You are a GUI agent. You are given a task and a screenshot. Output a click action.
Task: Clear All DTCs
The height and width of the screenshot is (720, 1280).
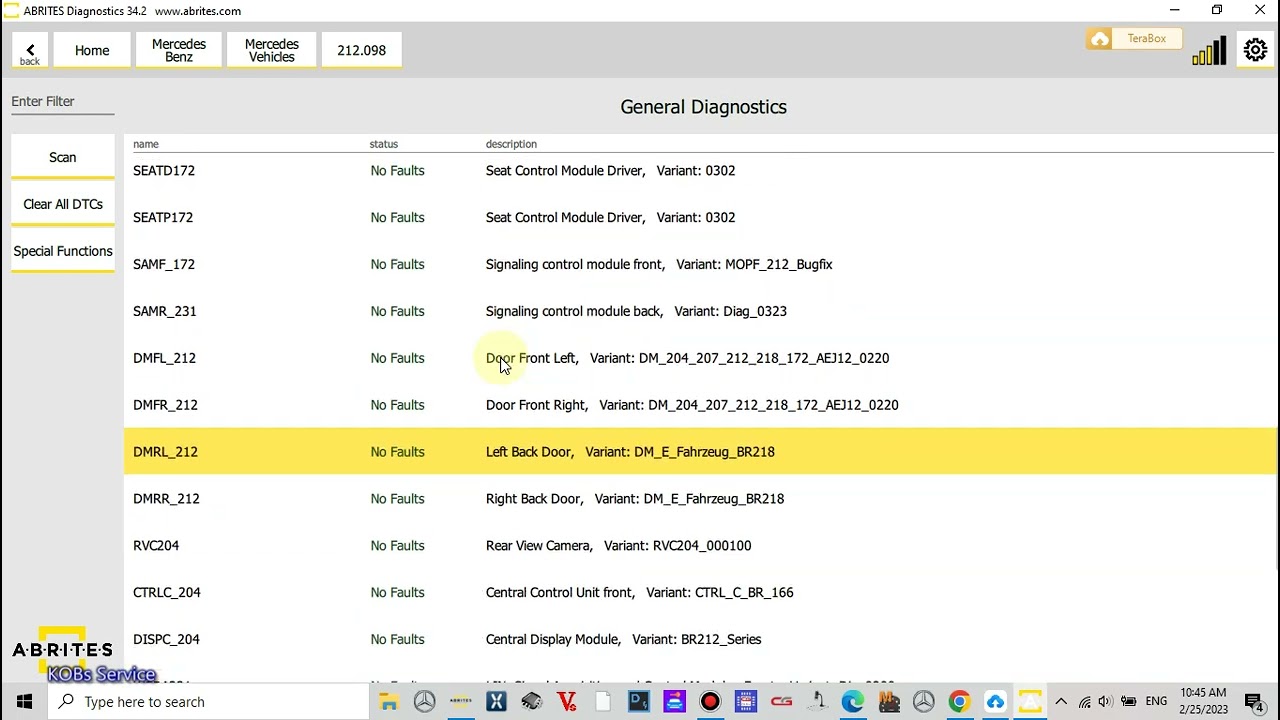coord(63,204)
